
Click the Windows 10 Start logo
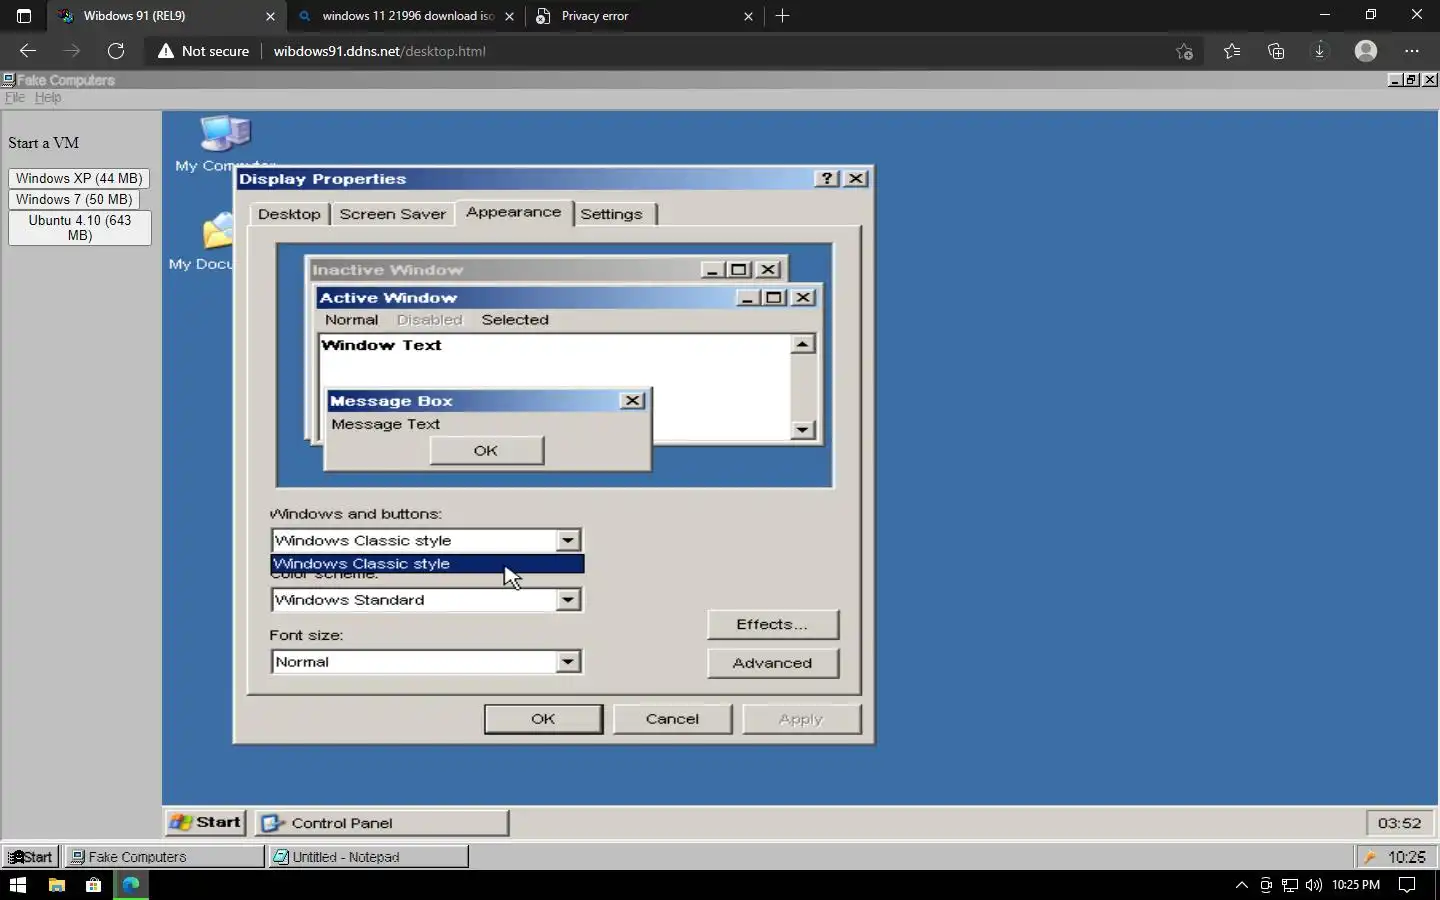point(17,885)
